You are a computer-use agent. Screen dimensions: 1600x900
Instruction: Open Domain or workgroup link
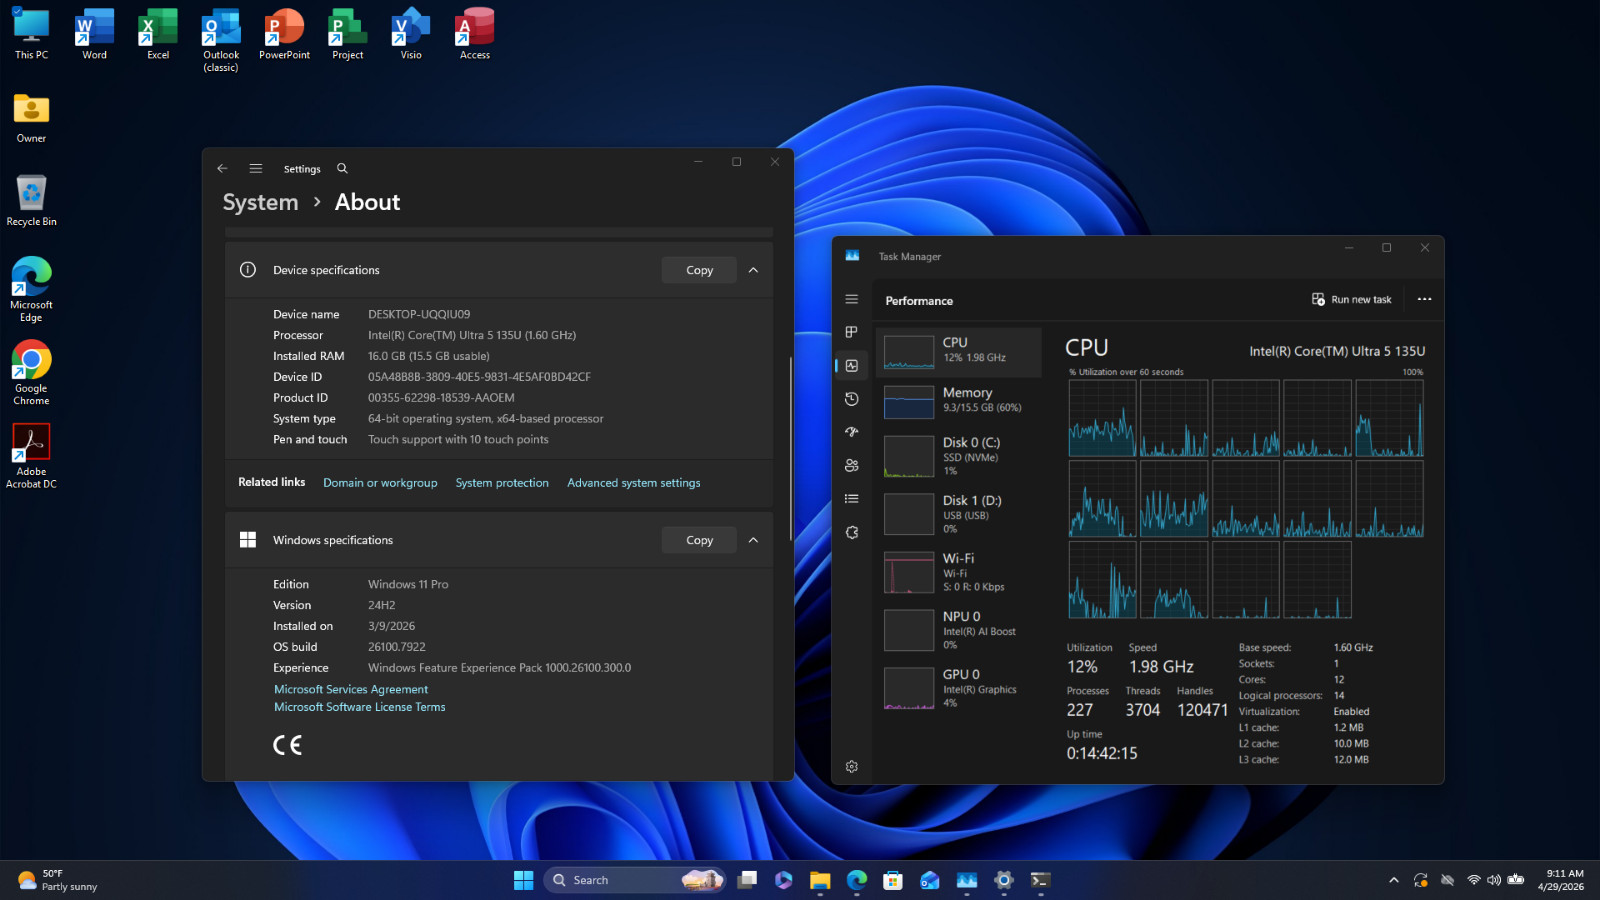point(380,483)
